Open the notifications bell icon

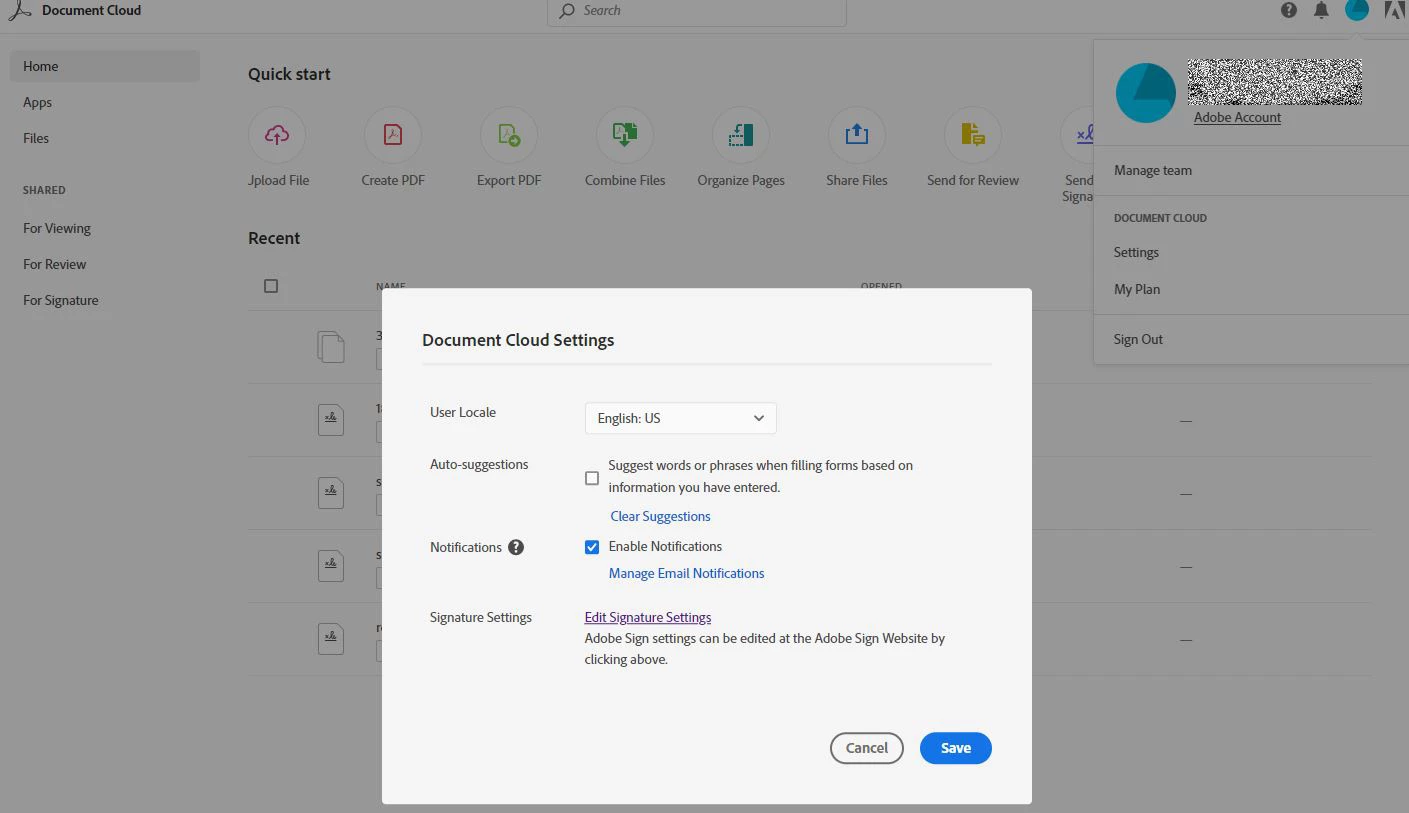(x=1321, y=10)
